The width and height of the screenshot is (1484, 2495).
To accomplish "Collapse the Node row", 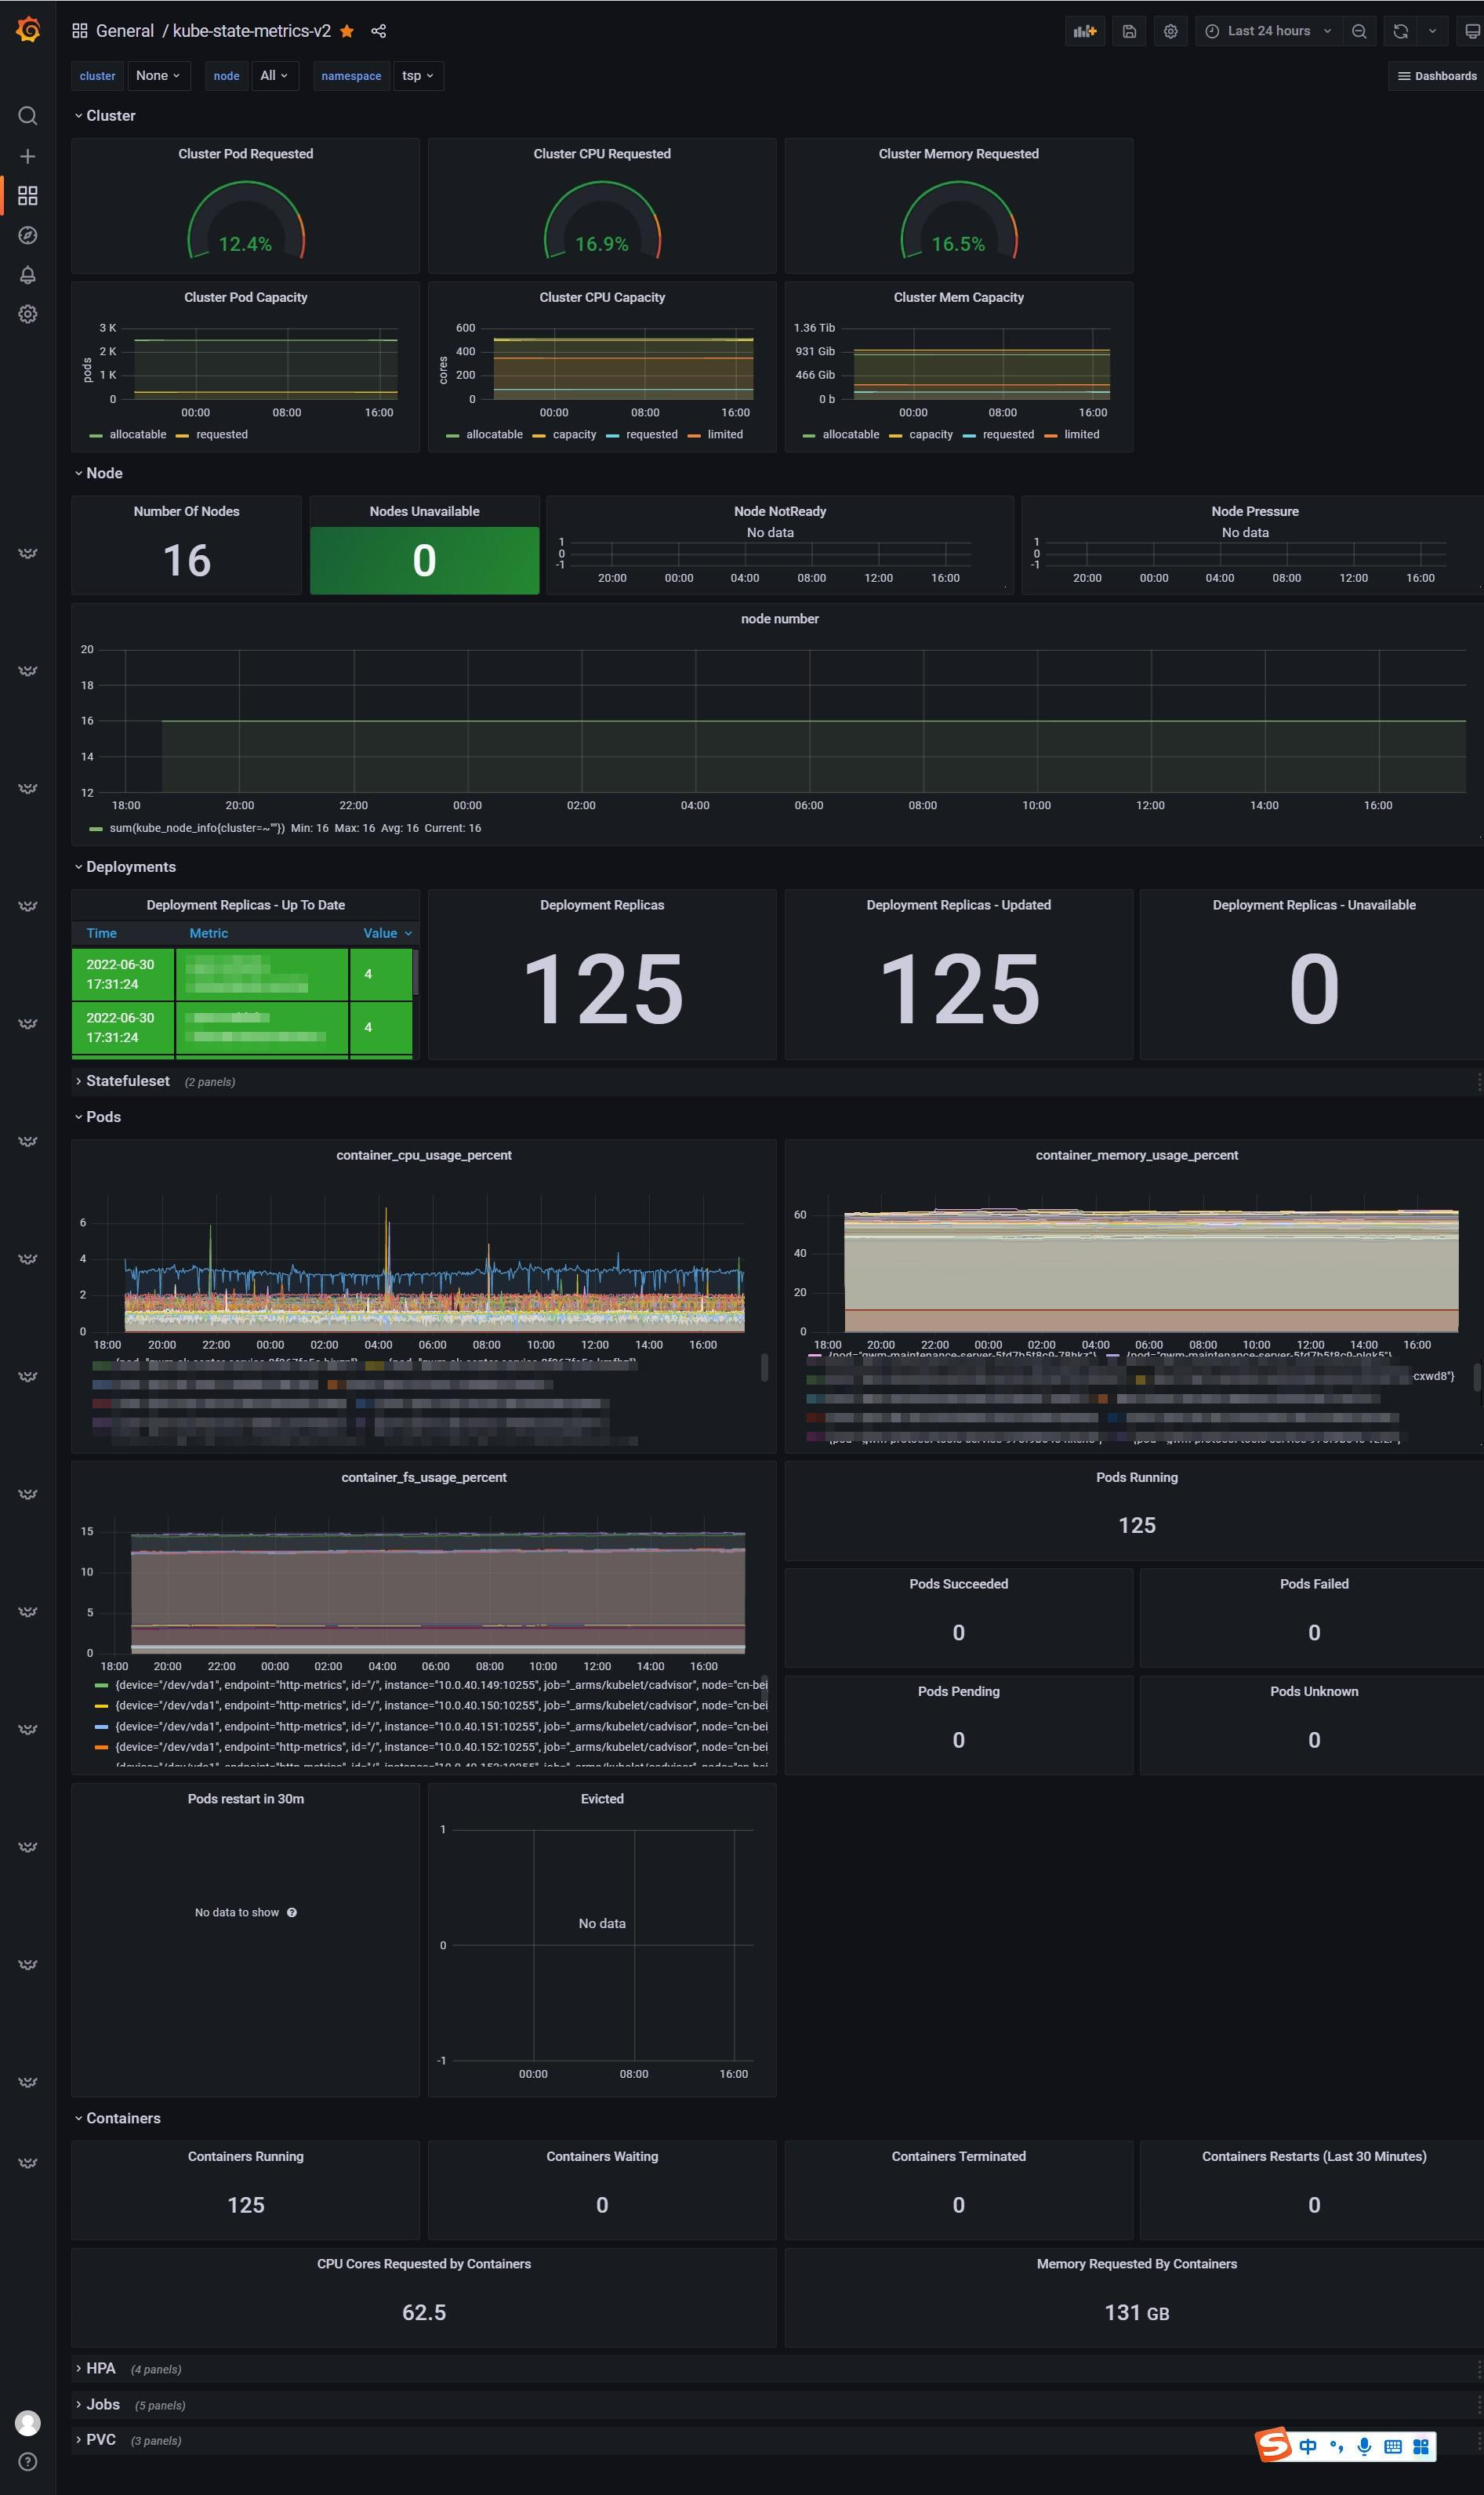I will click(98, 473).
